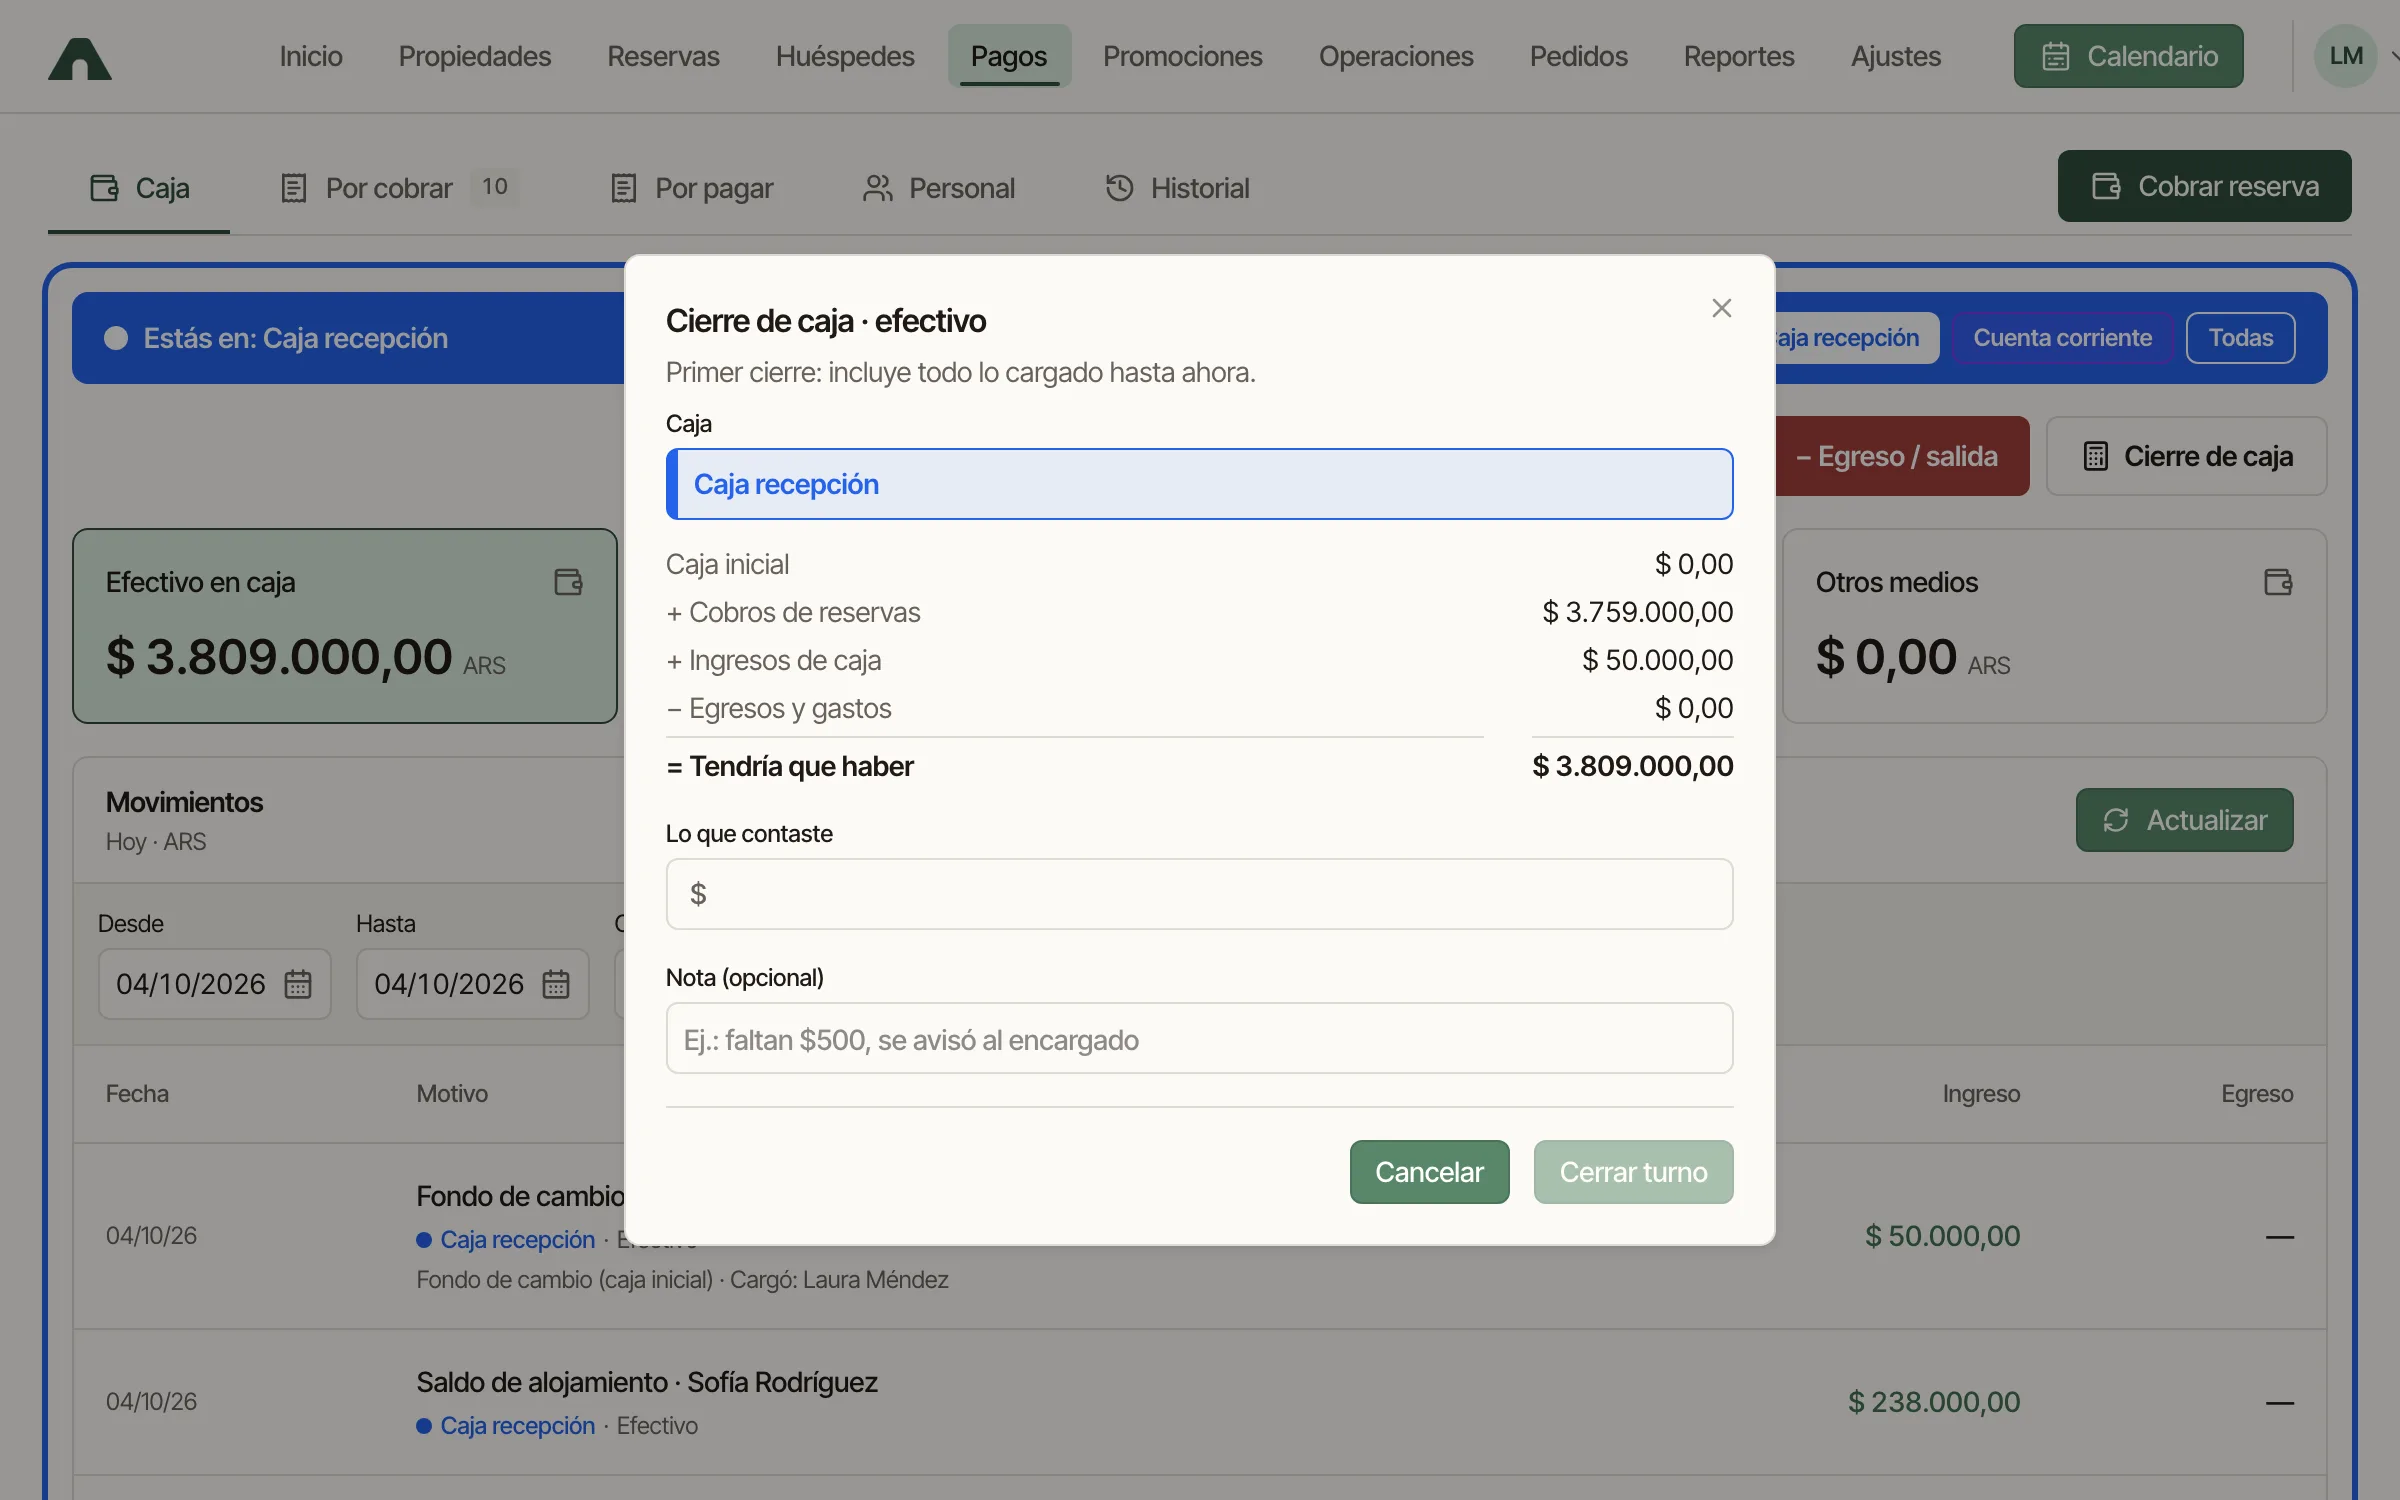
Task: Select the Todas filter
Action: (x=2240, y=338)
